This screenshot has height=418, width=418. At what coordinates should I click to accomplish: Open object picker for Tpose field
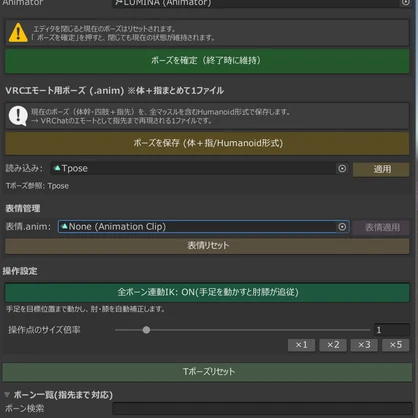[342, 169]
